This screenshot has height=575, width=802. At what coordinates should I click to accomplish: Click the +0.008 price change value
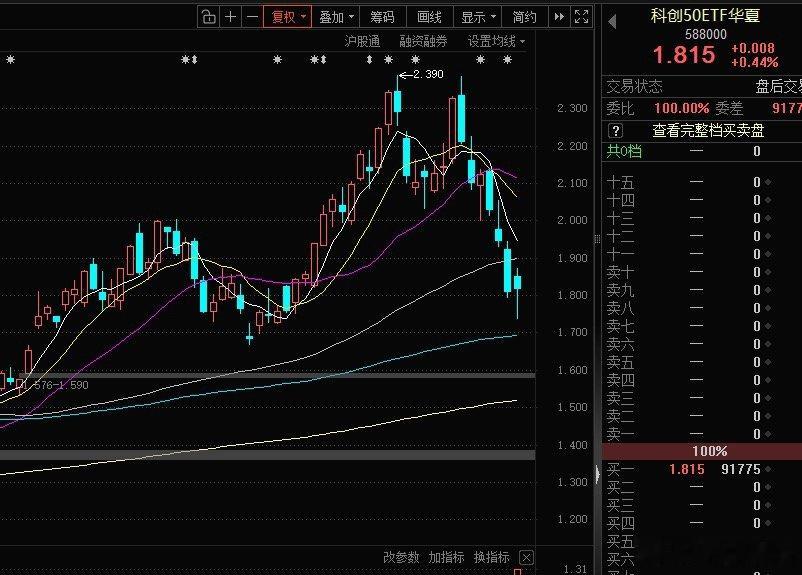(x=752, y=48)
